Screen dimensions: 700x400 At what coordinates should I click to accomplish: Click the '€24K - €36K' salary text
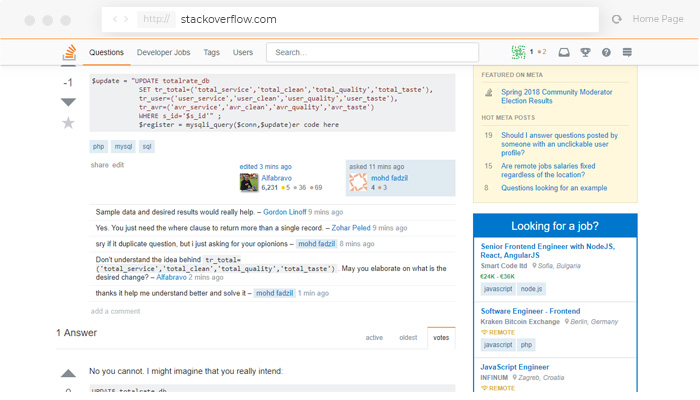(x=497, y=276)
